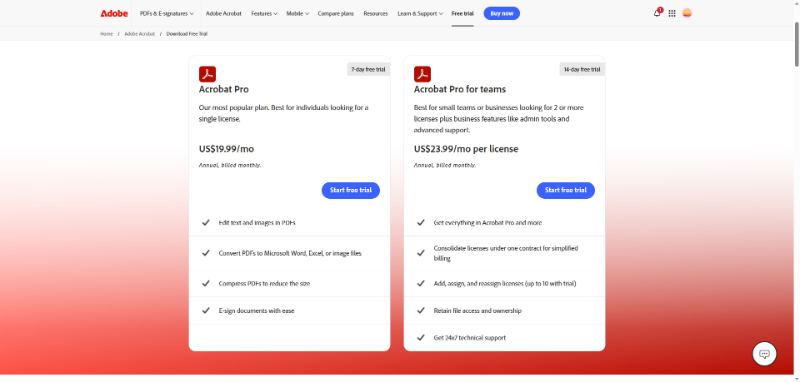Expand the Features dropdown
Screen dimensions: 800x382
click(x=264, y=14)
